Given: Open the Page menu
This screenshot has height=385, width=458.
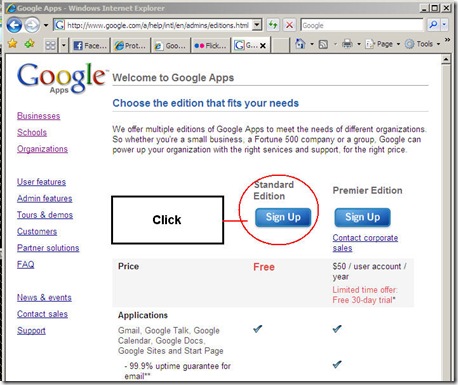Looking at the screenshot, I should [382, 44].
